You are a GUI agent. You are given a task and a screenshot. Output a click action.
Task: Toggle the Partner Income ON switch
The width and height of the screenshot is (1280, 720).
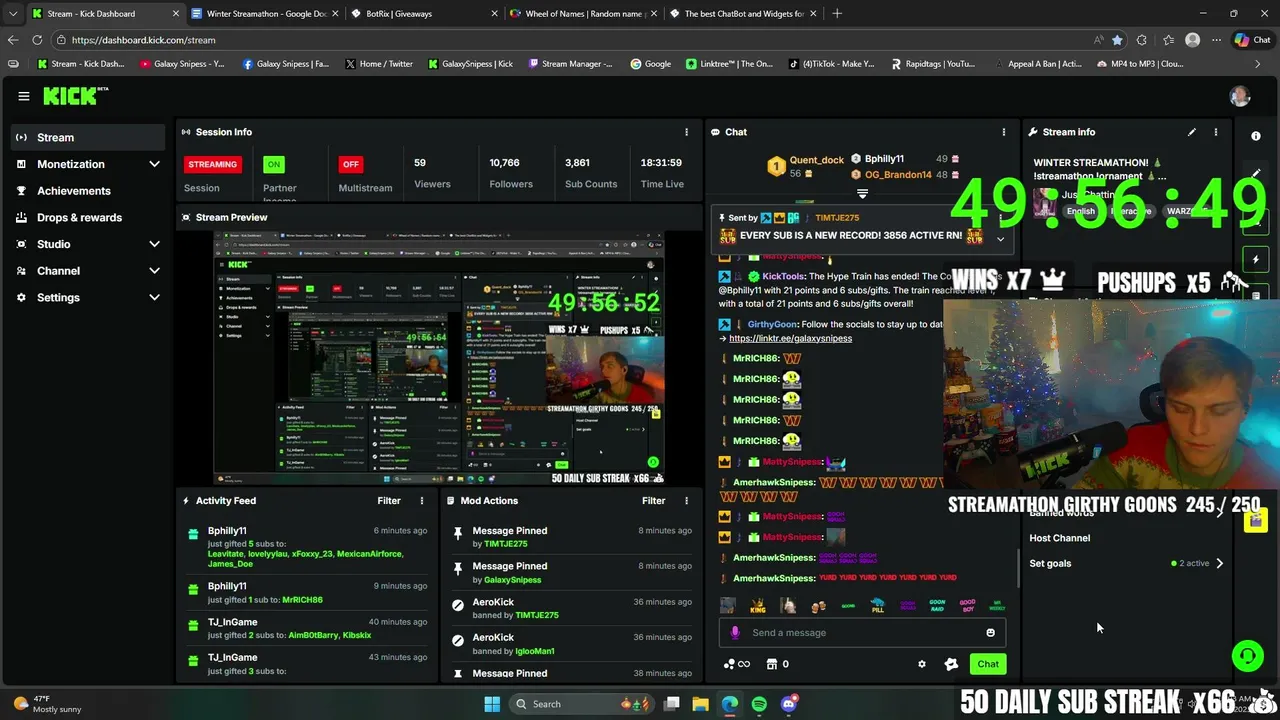(273, 164)
